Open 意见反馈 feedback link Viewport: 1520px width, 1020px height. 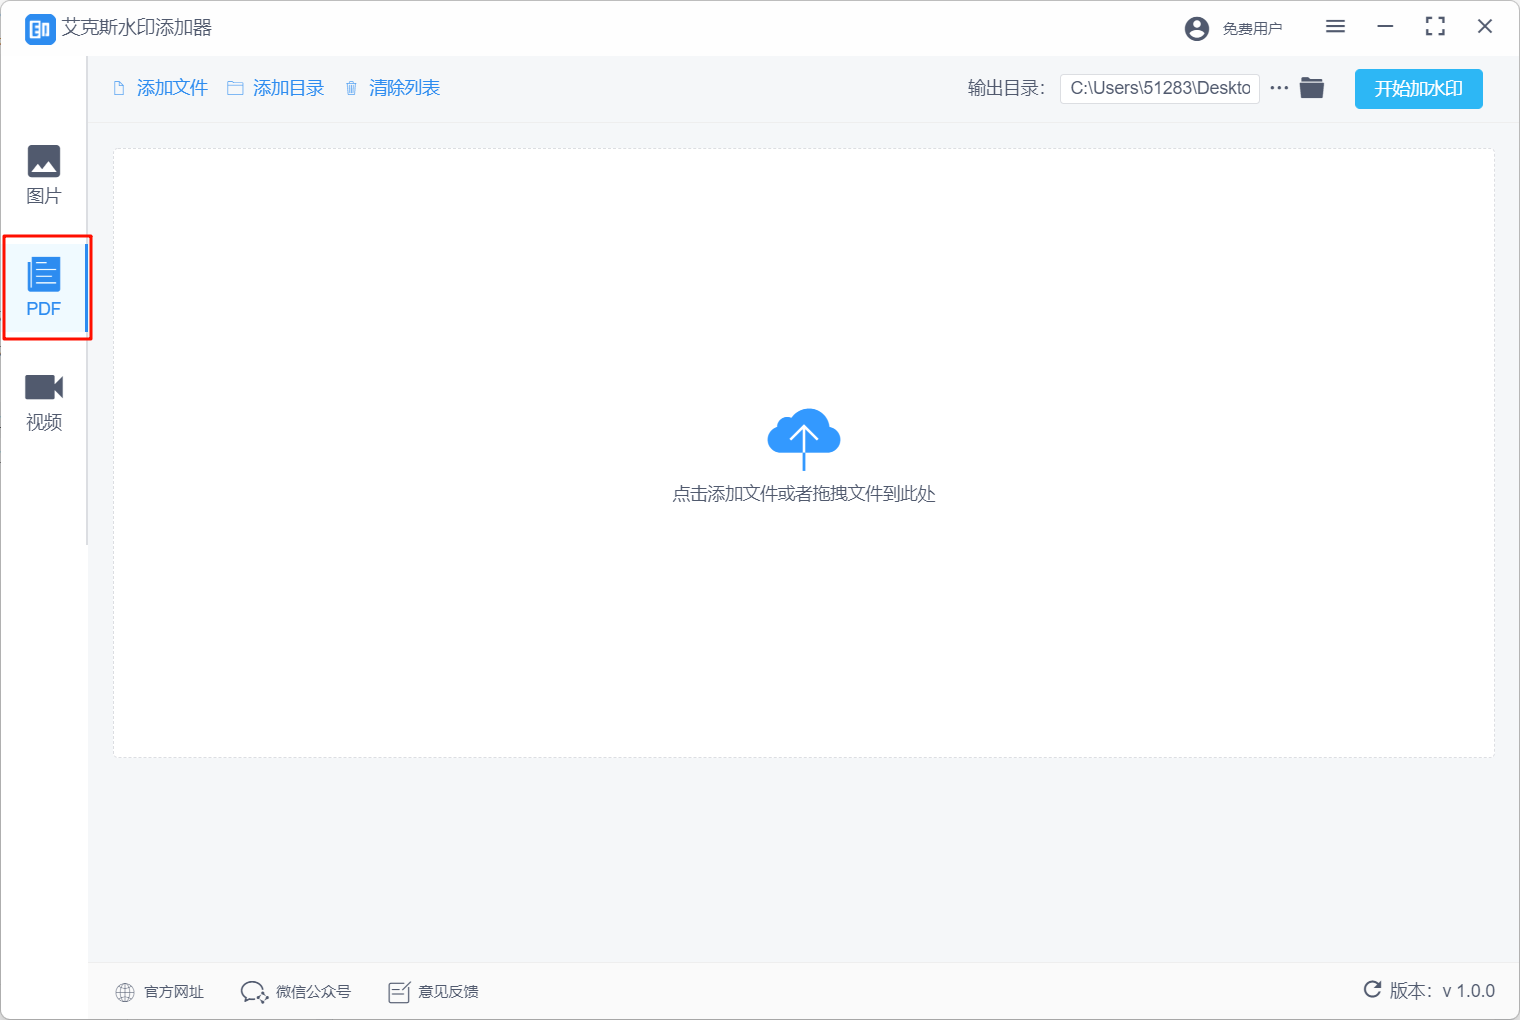[x=433, y=992]
